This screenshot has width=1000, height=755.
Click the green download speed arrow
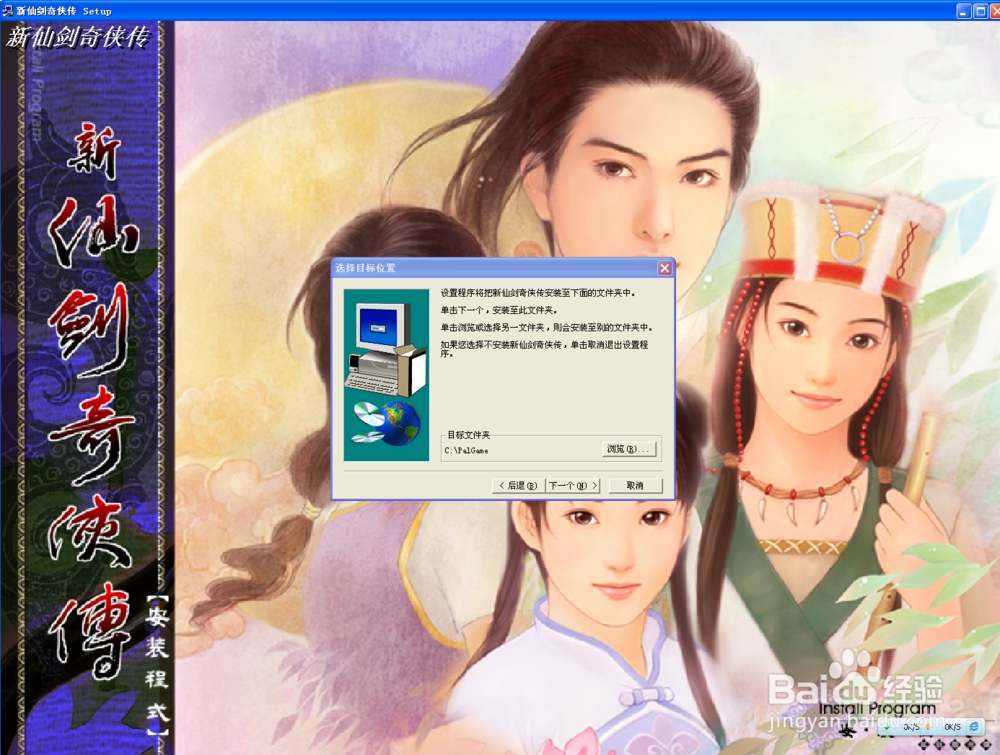coord(886,727)
